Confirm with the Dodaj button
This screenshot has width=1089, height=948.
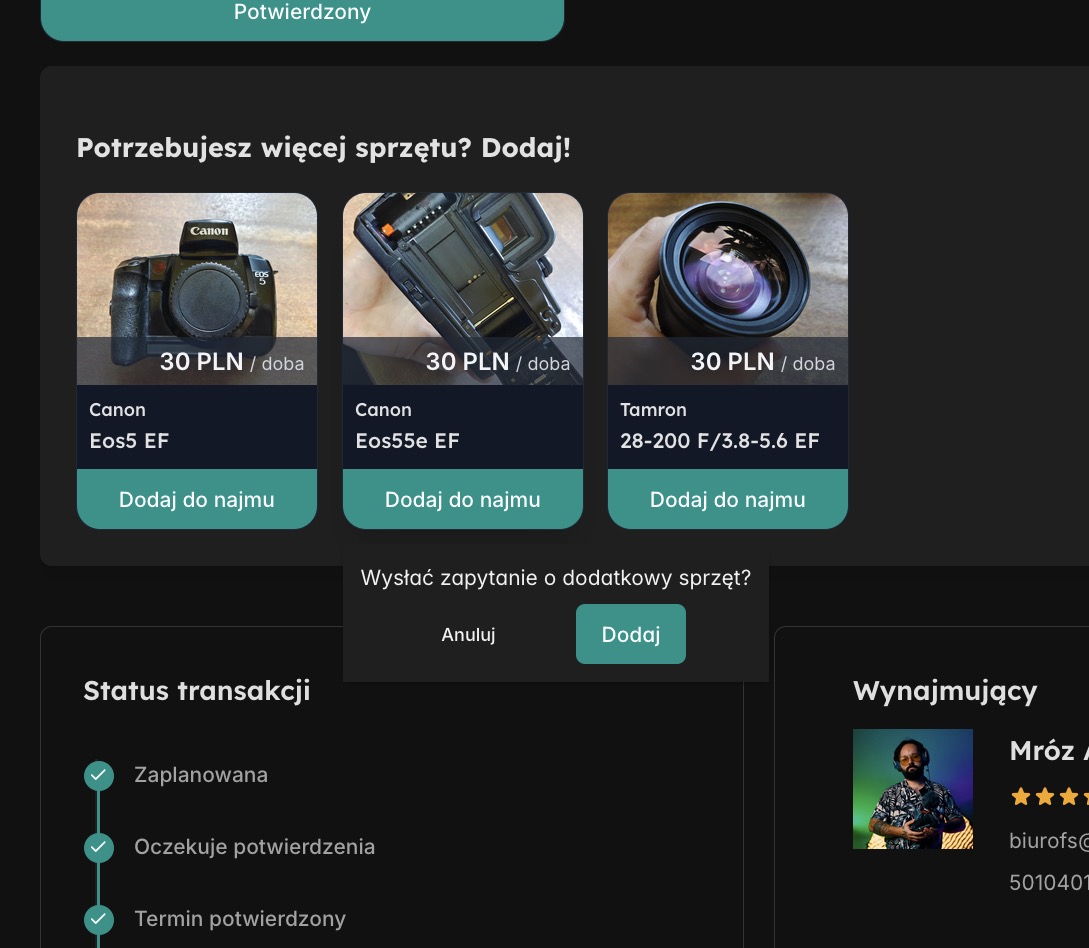pos(630,634)
